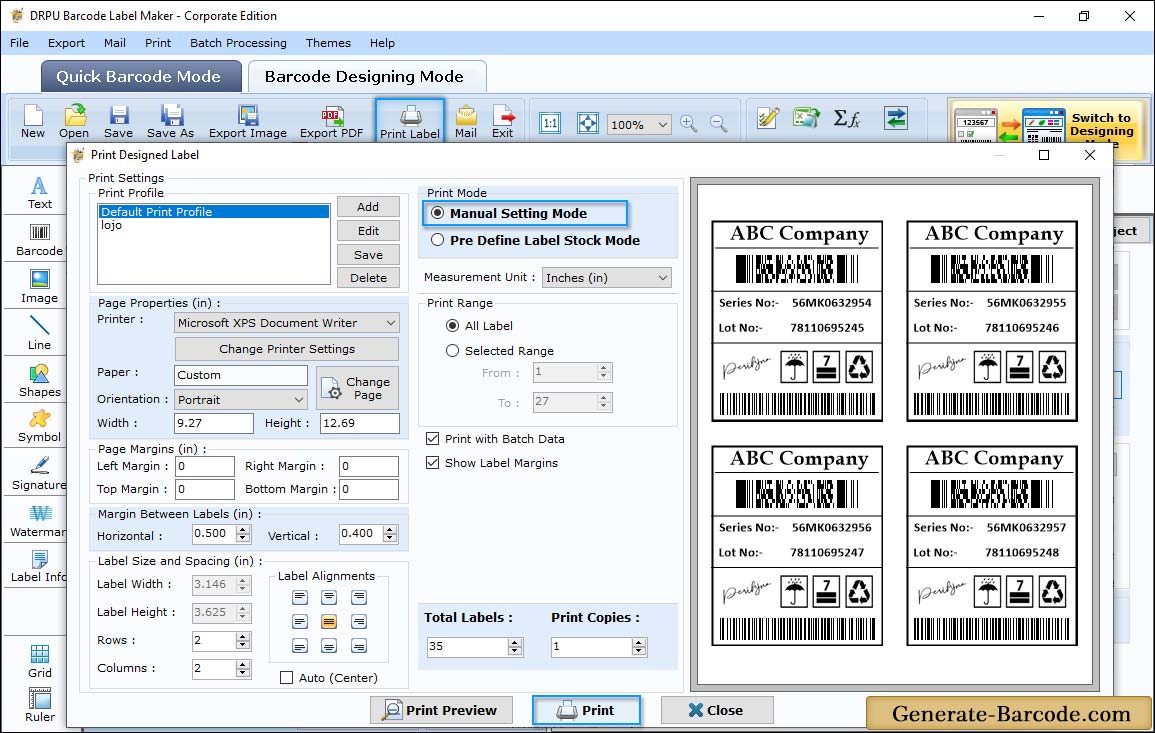1155x733 pixels.
Task: Click the Save toolbar icon
Action: tap(118, 122)
